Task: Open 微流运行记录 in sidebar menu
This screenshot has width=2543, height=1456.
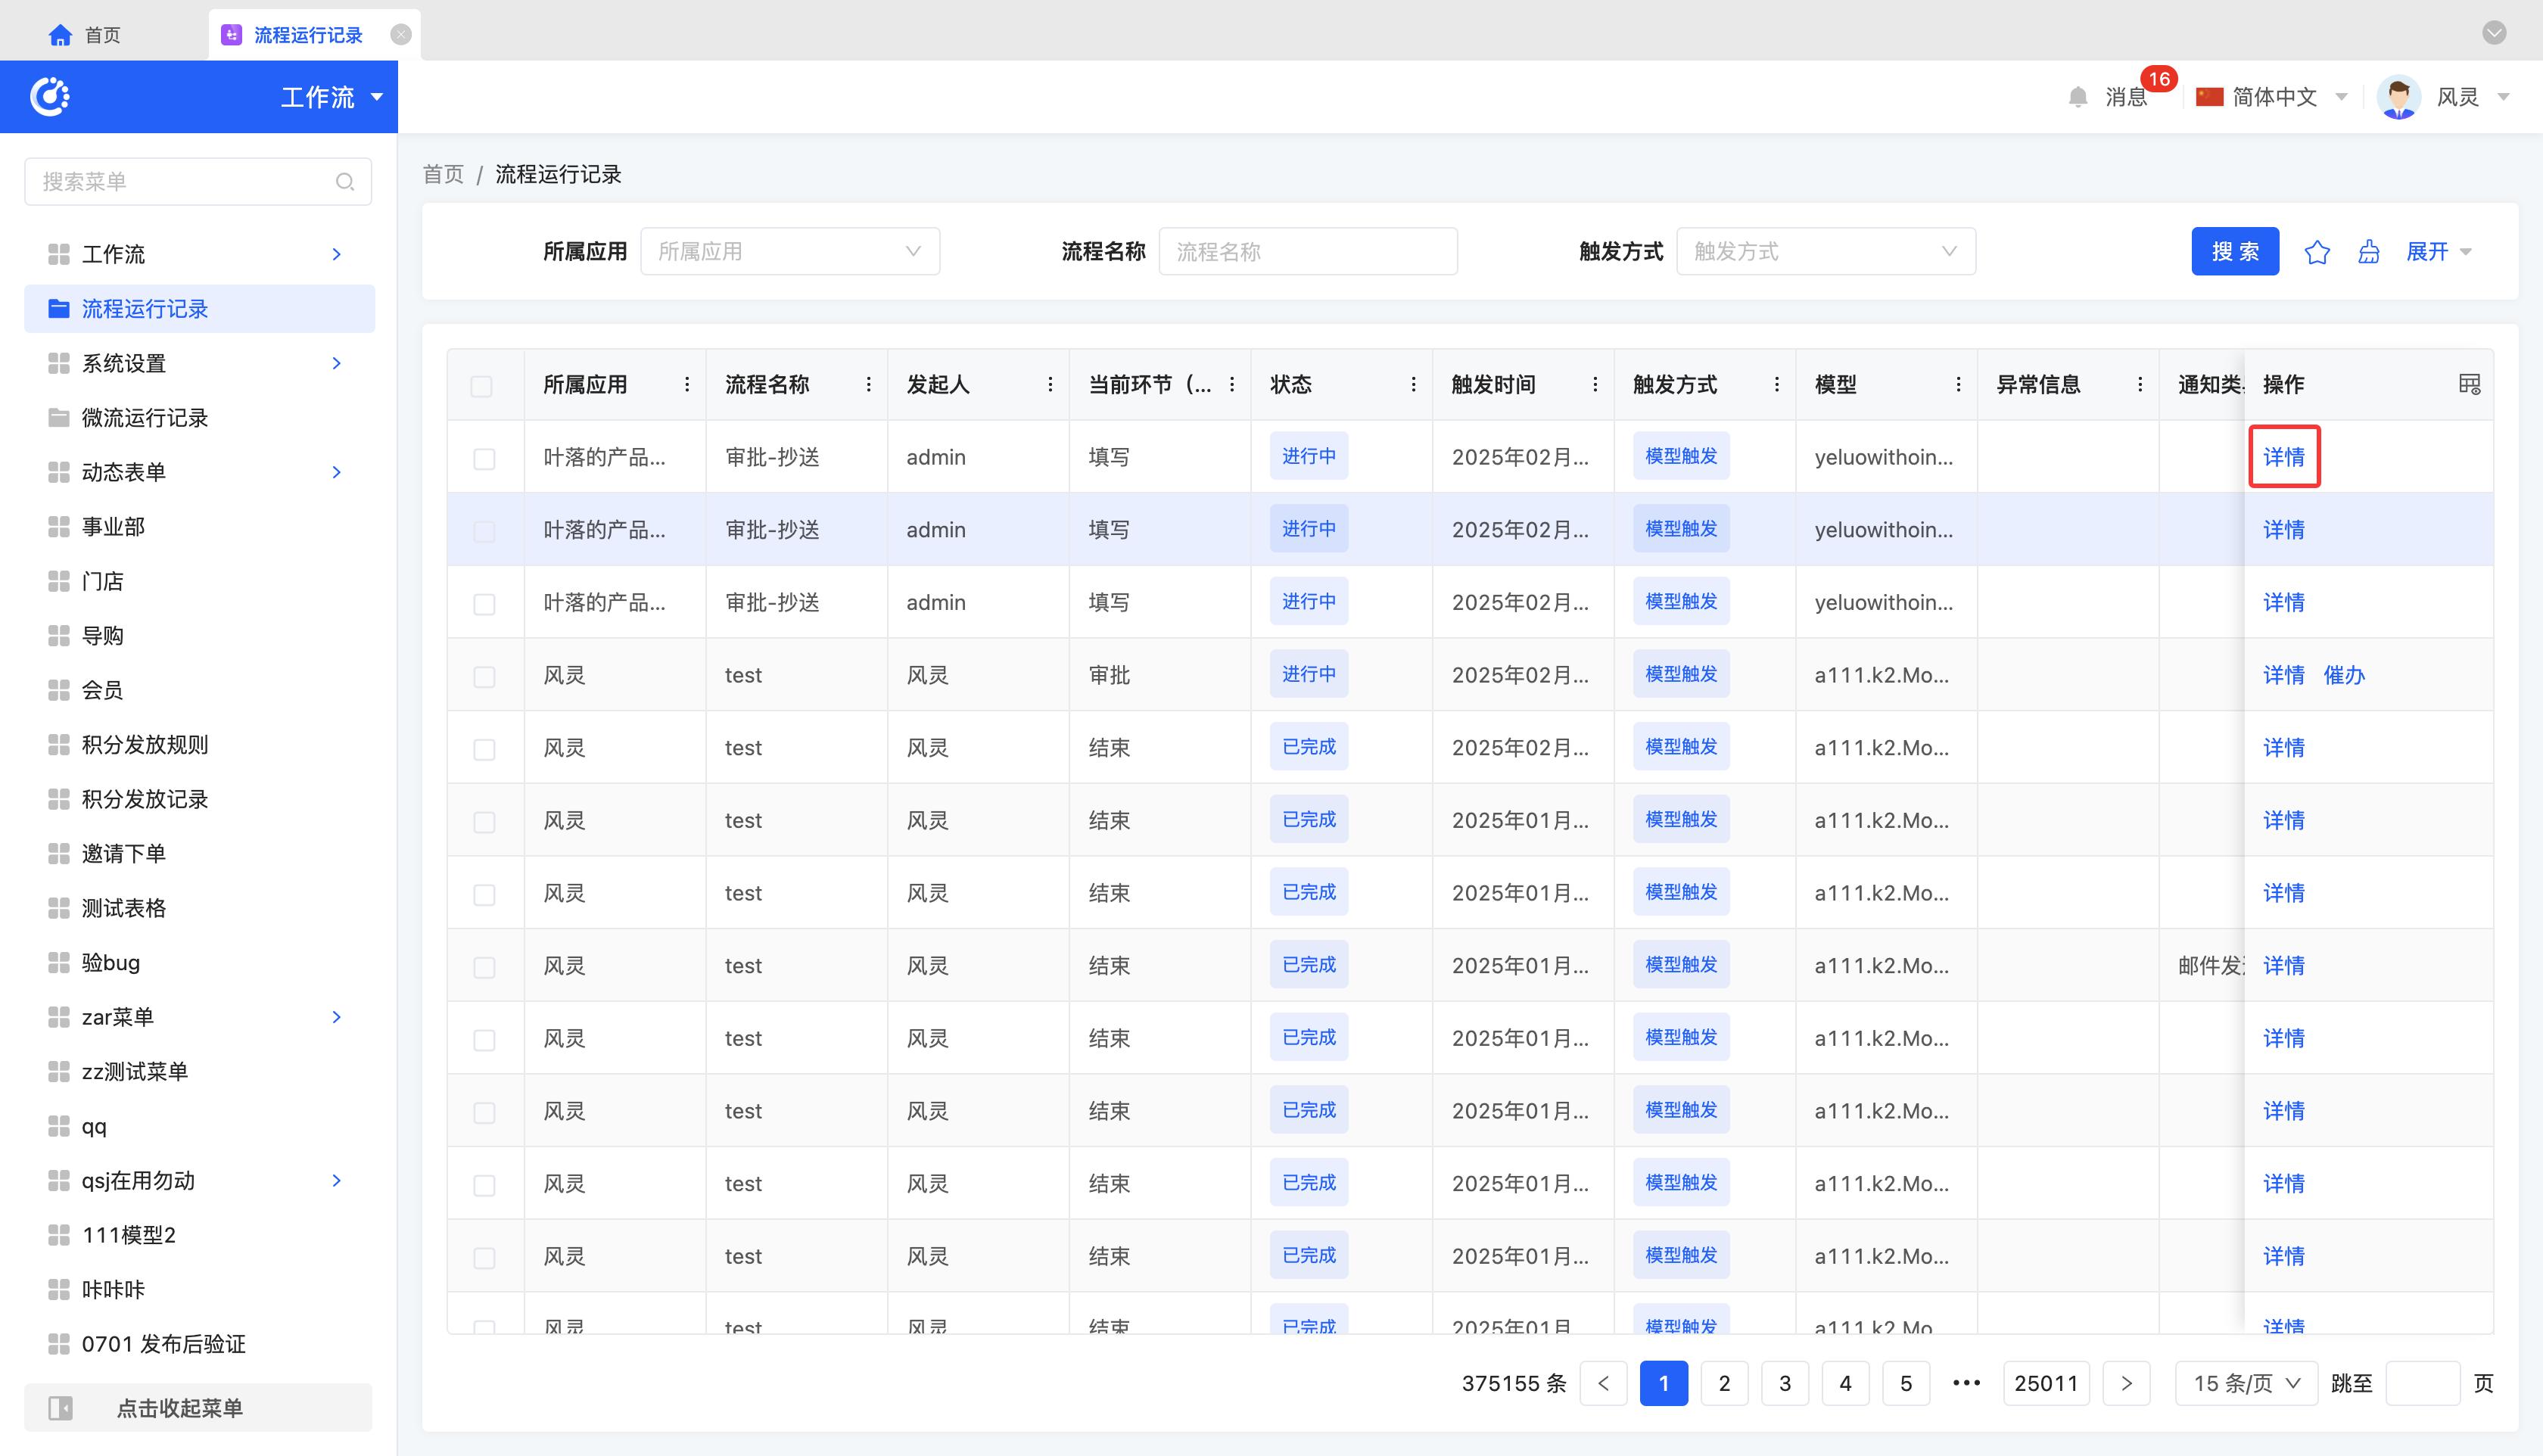Action: click(145, 418)
